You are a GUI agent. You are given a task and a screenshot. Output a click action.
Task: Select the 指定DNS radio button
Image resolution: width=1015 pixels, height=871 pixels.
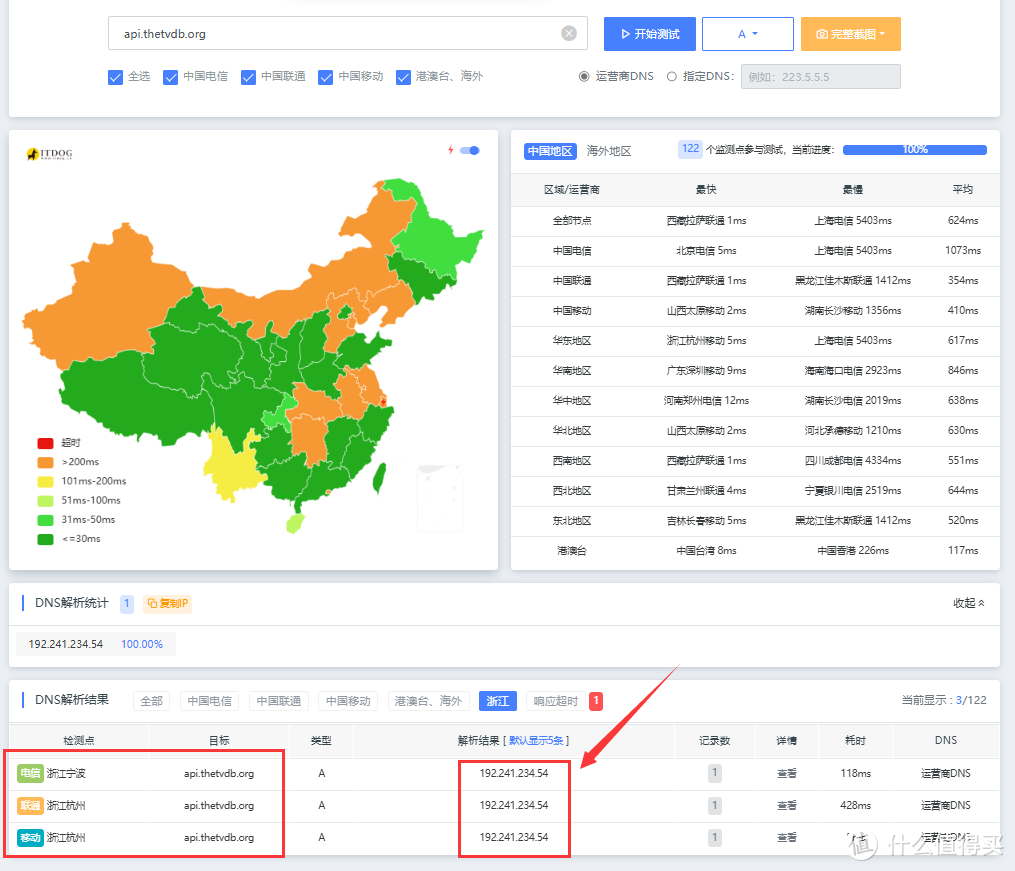click(672, 77)
